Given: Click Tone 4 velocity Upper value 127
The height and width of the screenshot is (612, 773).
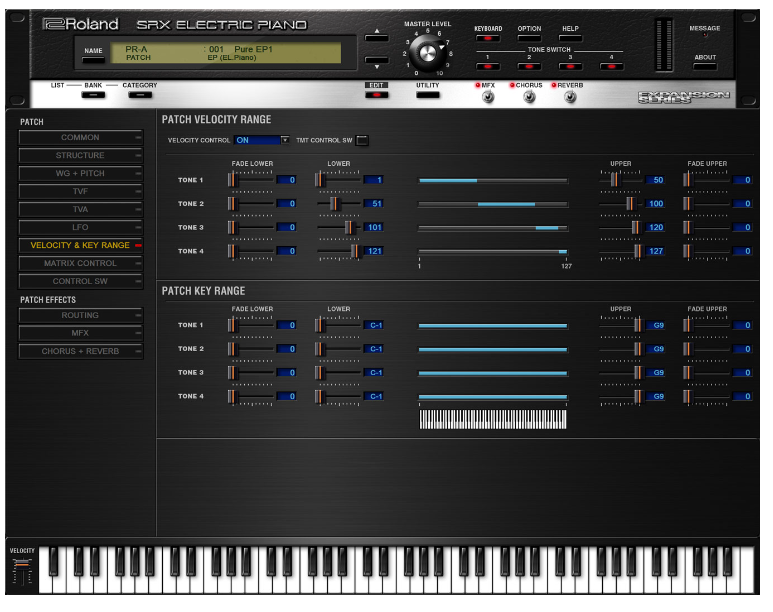Looking at the screenshot, I should (x=655, y=251).
